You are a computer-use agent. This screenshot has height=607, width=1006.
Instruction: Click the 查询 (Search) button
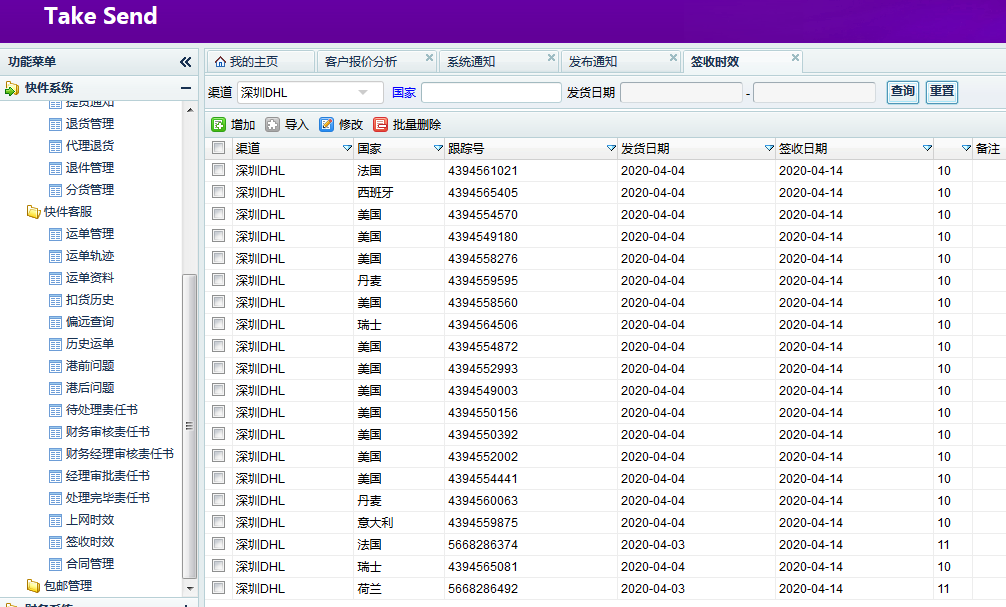pyautogui.click(x=903, y=92)
